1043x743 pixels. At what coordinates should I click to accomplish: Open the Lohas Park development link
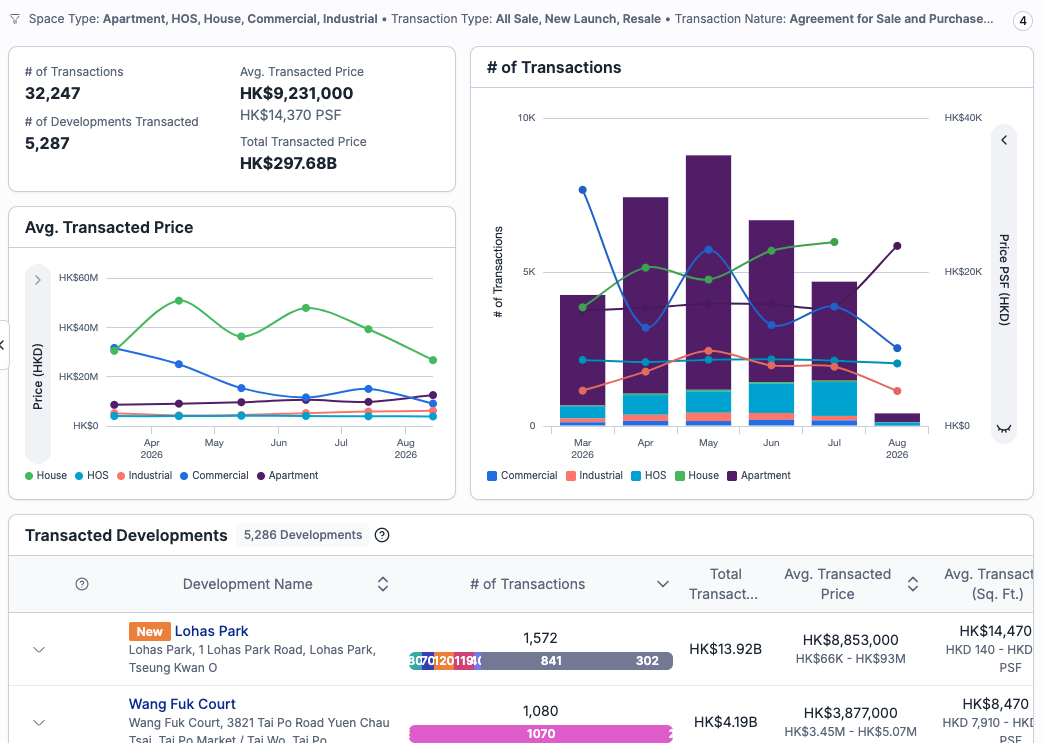(212, 631)
